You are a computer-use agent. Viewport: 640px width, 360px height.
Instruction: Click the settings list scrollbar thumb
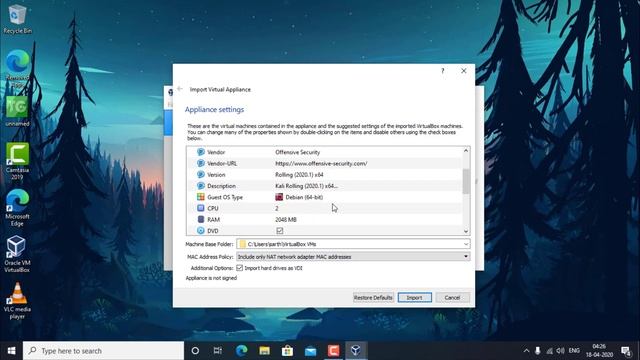[466, 181]
